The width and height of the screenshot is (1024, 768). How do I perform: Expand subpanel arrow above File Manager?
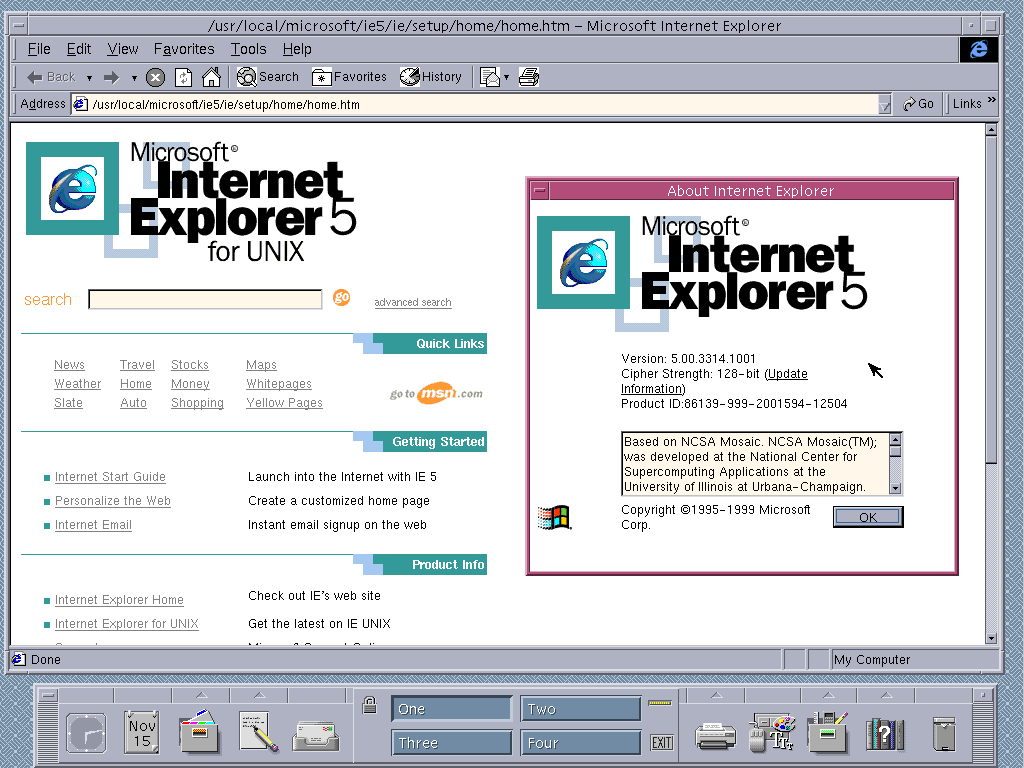click(202, 694)
